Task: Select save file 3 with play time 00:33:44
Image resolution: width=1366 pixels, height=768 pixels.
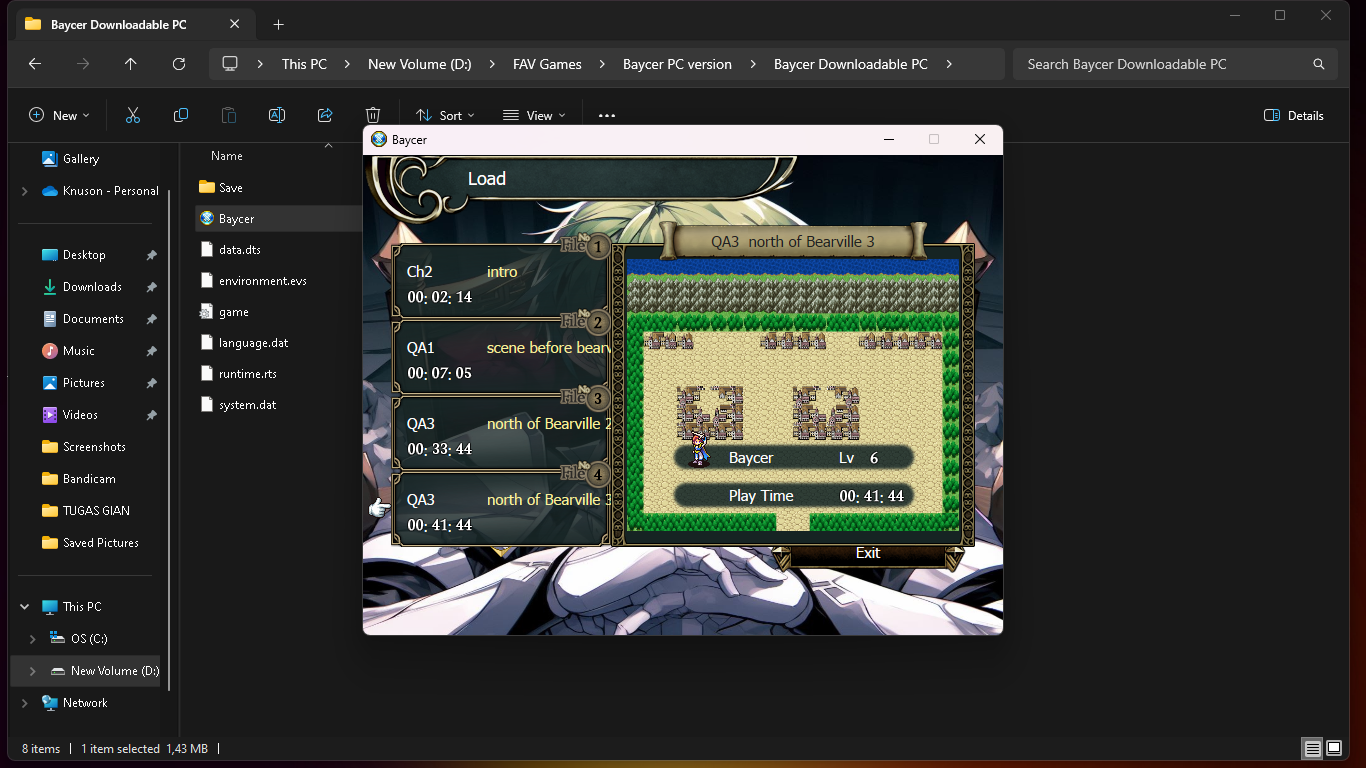Action: pyautogui.click(x=500, y=435)
